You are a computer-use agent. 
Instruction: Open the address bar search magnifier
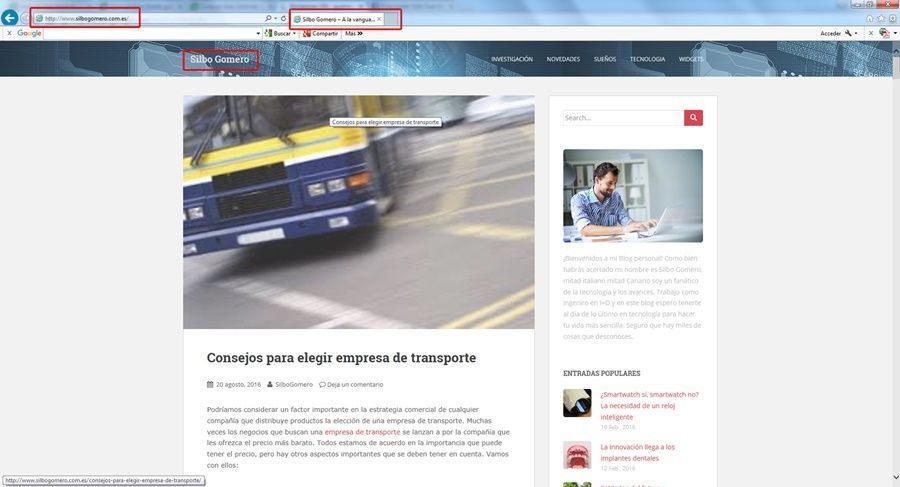[267, 18]
